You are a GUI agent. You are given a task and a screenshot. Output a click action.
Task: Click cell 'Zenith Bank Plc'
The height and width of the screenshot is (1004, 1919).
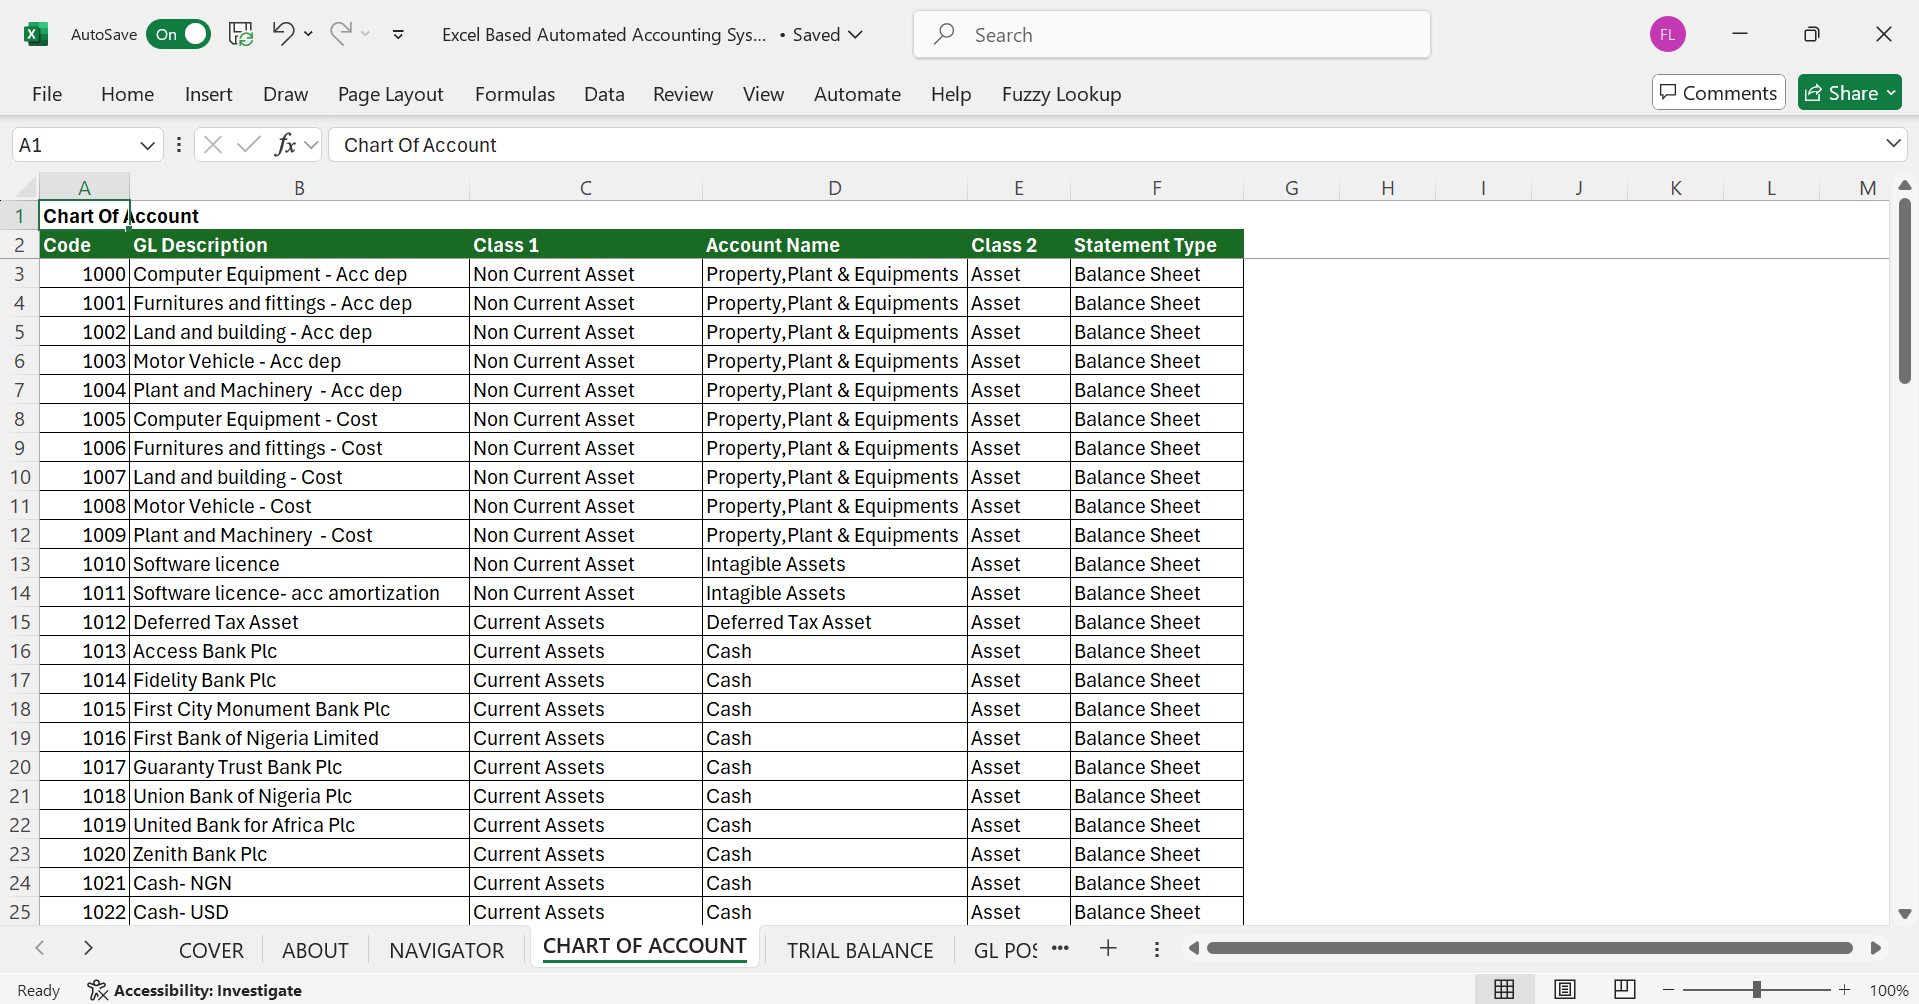point(299,854)
